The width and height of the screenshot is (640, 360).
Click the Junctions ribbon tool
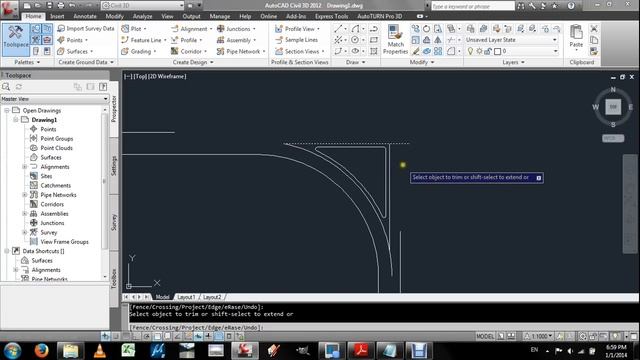(x=236, y=29)
